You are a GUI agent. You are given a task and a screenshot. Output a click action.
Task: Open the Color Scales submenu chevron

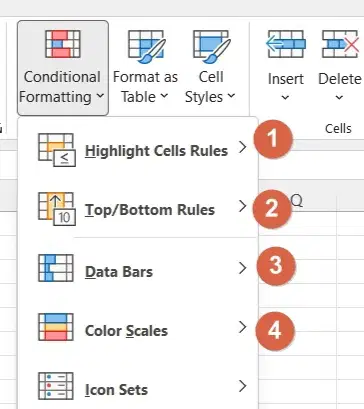point(243,327)
